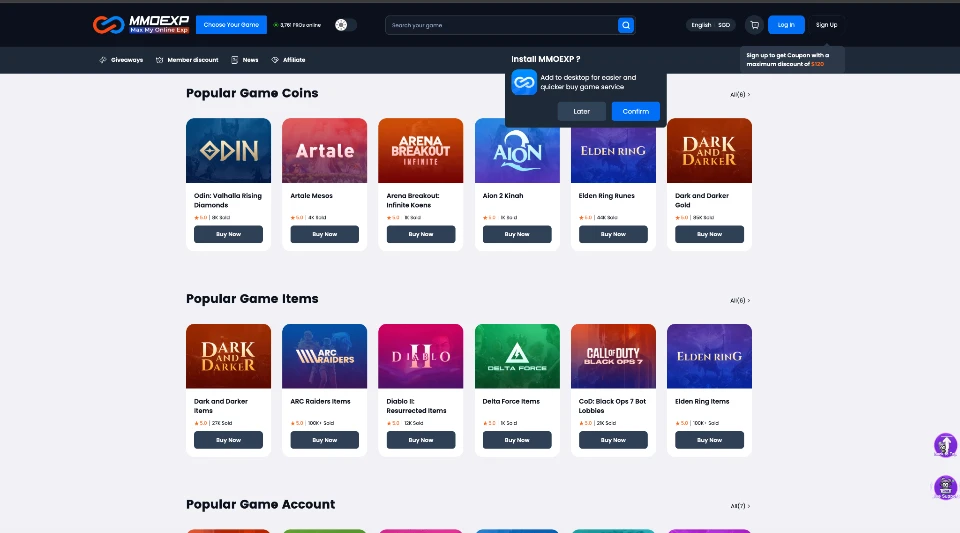The image size is (960, 533).
Task: Open the shopping cart icon
Action: click(x=754, y=25)
